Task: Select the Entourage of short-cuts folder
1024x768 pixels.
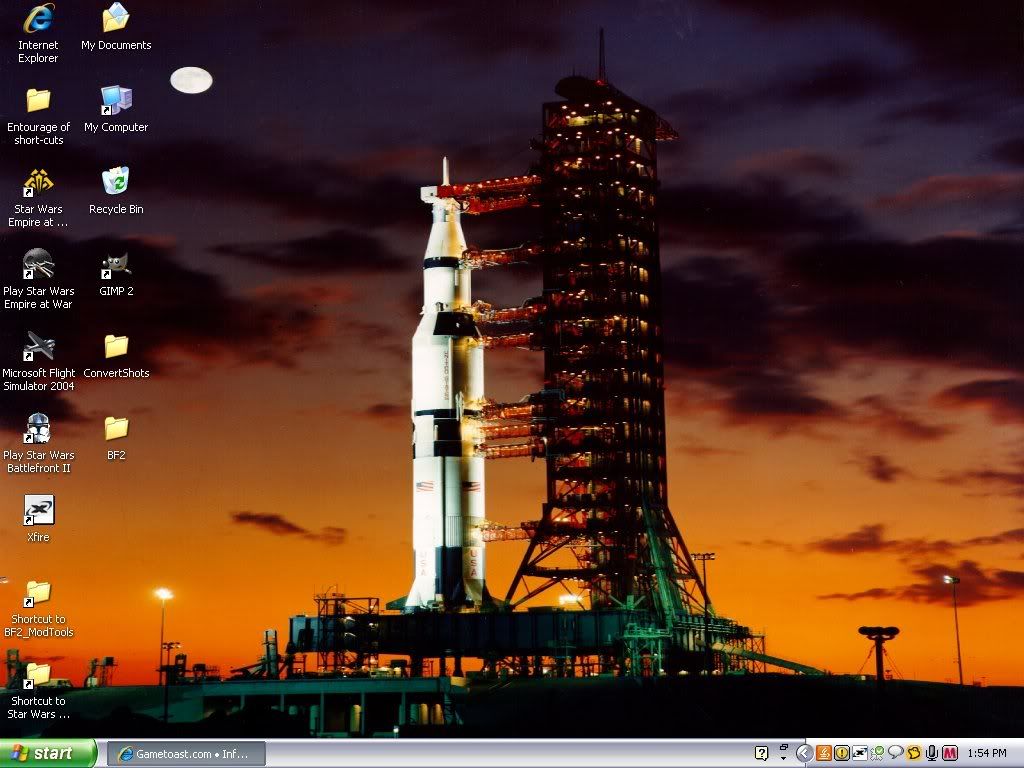Action: point(38,116)
